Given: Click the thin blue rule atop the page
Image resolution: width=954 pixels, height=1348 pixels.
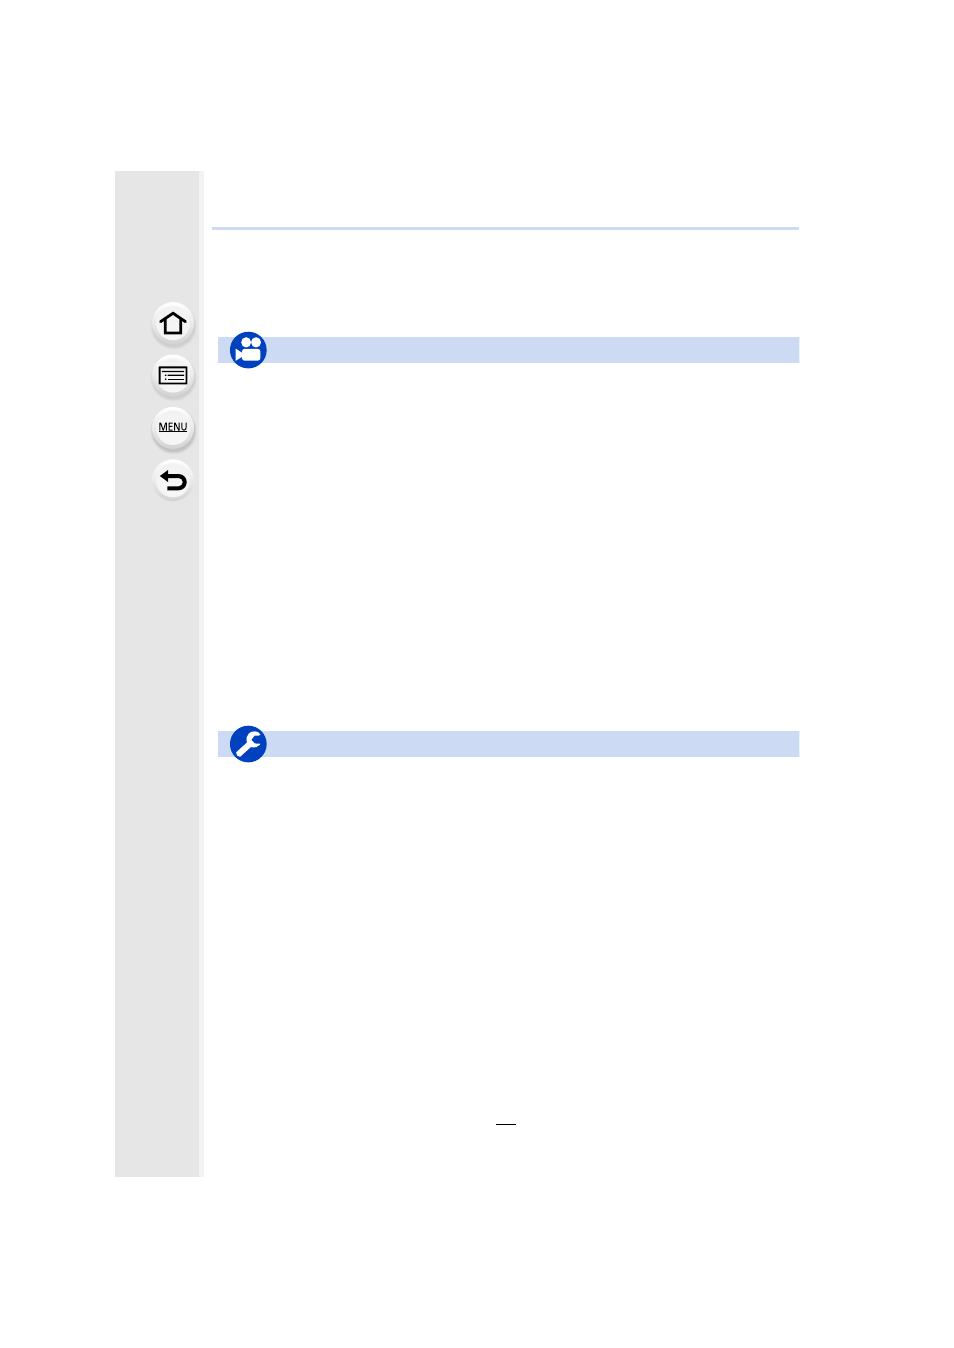Looking at the screenshot, I should (x=505, y=228).
